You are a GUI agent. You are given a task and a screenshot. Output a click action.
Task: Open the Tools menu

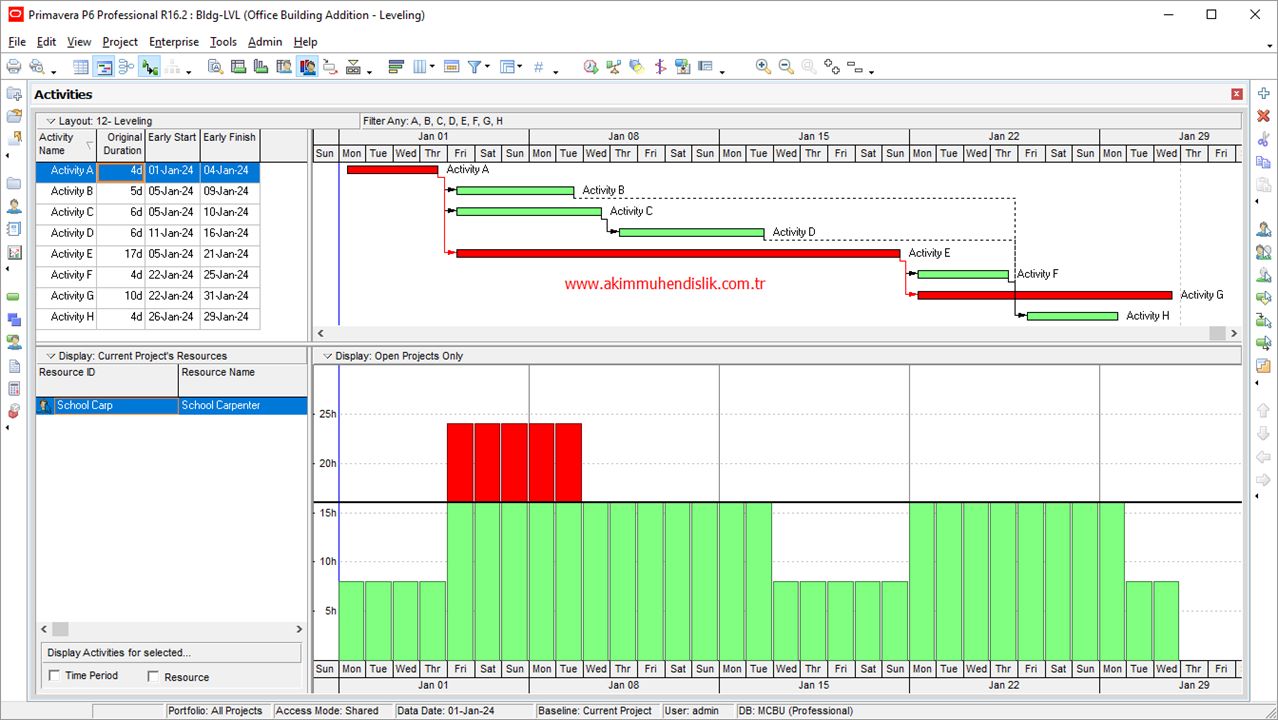coord(223,42)
